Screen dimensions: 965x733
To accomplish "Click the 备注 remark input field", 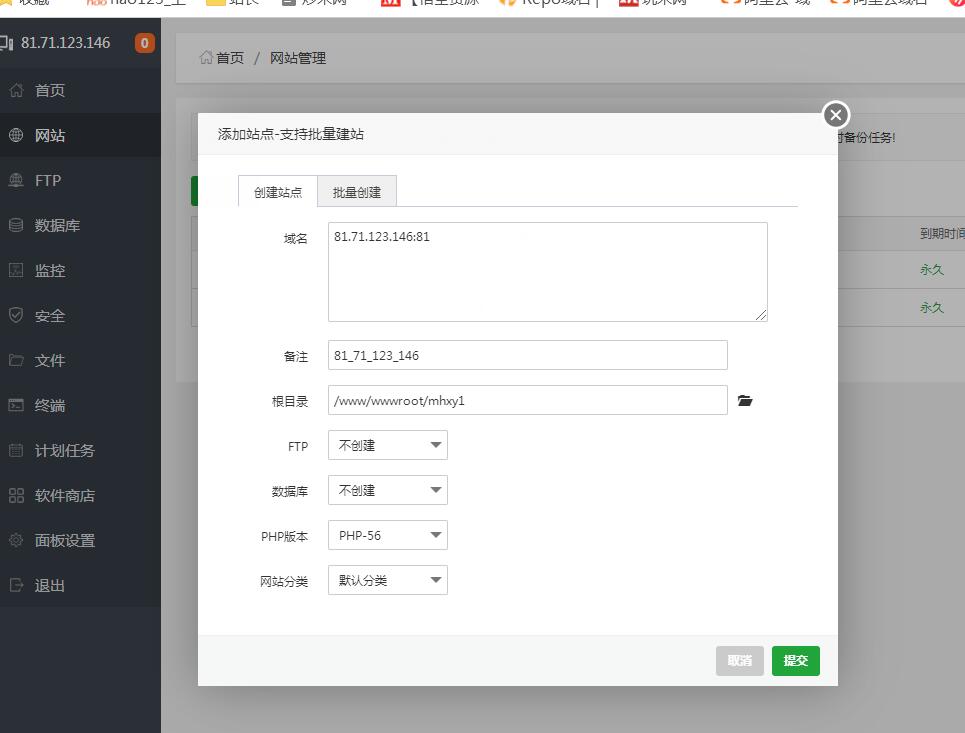I will pos(527,356).
